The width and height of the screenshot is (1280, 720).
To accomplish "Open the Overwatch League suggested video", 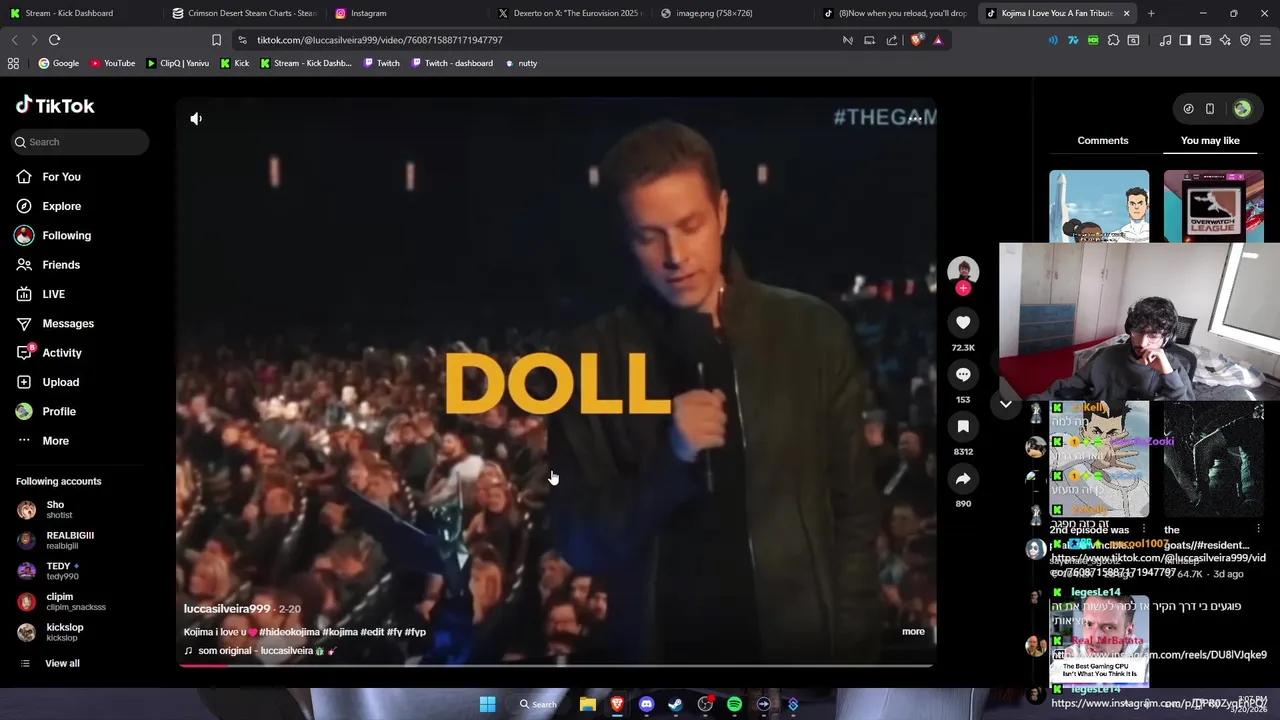I will [1213, 206].
